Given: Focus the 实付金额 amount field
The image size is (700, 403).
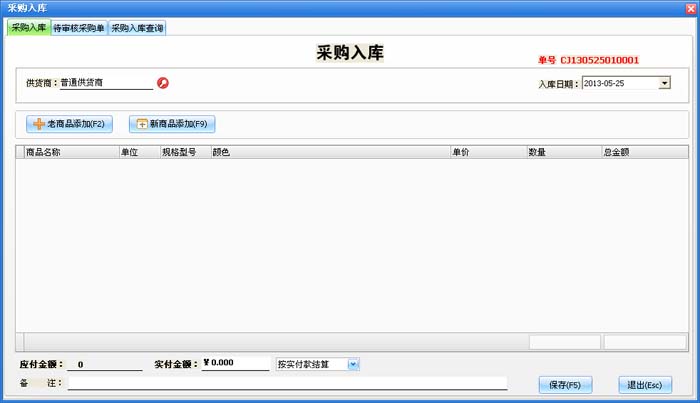Looking at the screenshot, I should click(x=235, y=363).
